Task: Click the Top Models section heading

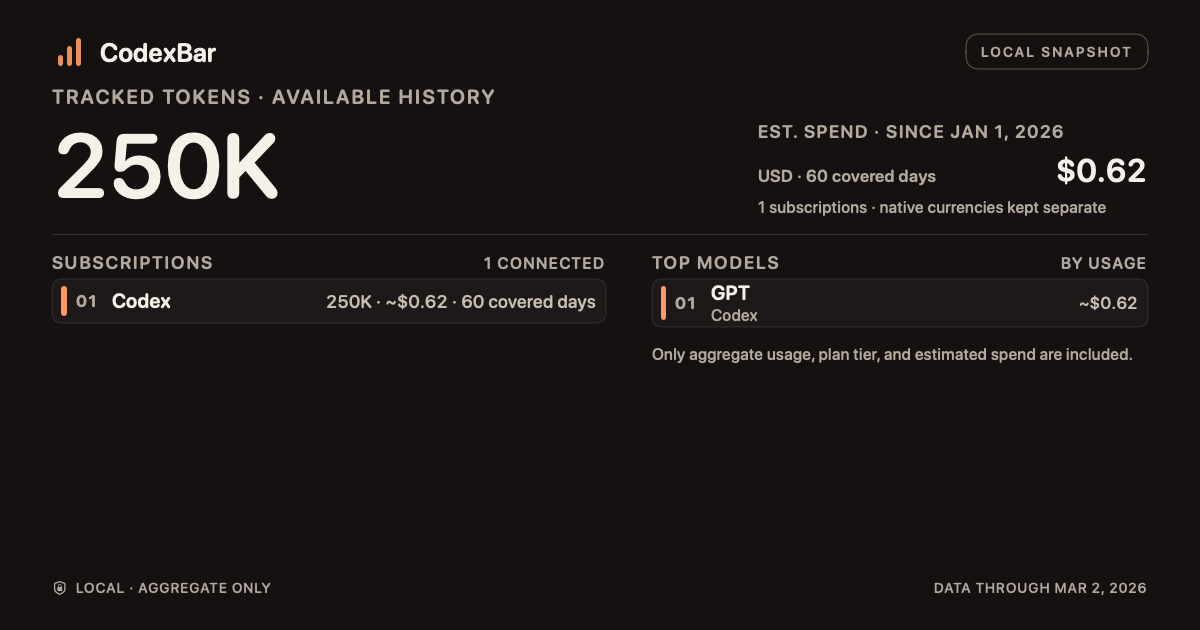Action: pos(715,263)
